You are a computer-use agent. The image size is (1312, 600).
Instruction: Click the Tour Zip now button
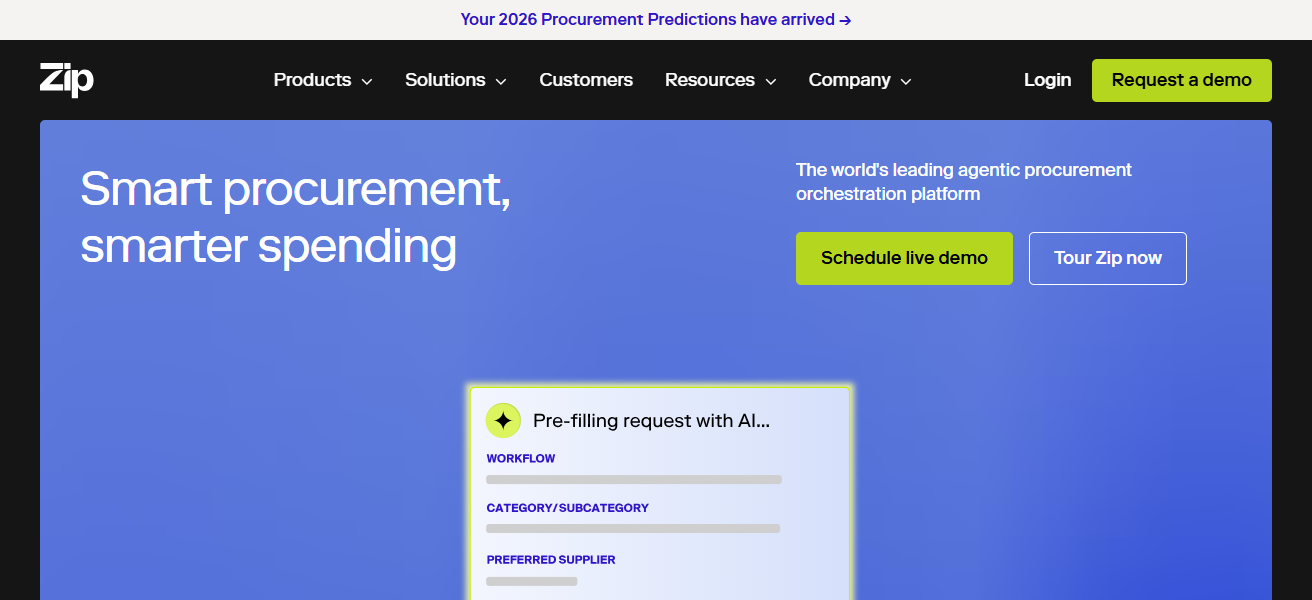1107,258
